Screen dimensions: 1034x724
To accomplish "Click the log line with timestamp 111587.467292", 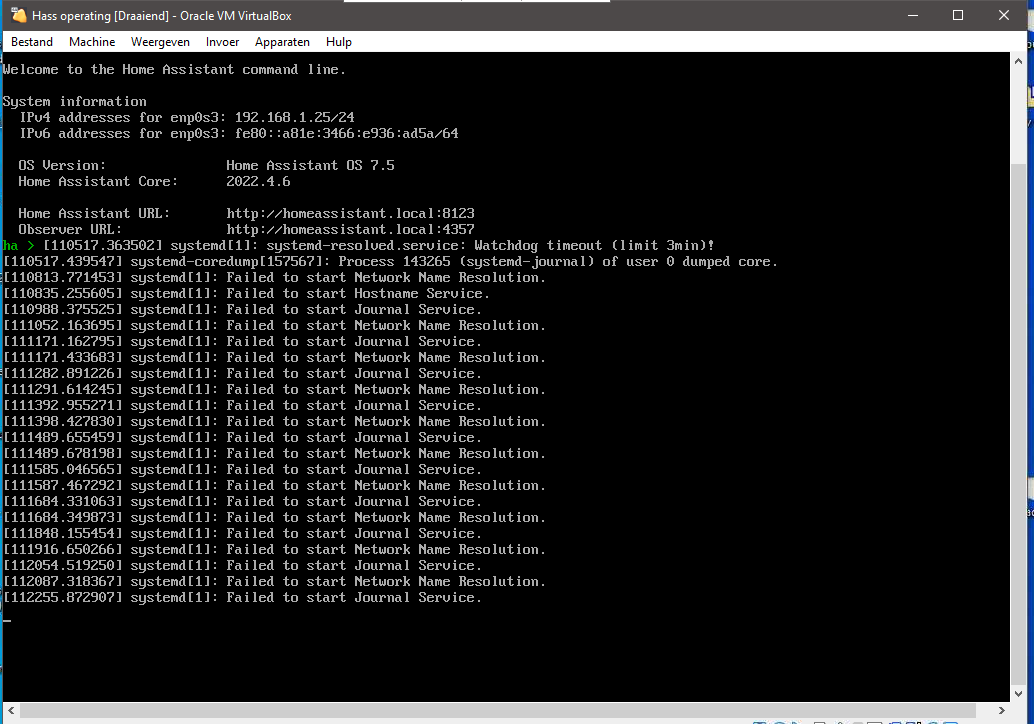I will click(x=274, y=485).
